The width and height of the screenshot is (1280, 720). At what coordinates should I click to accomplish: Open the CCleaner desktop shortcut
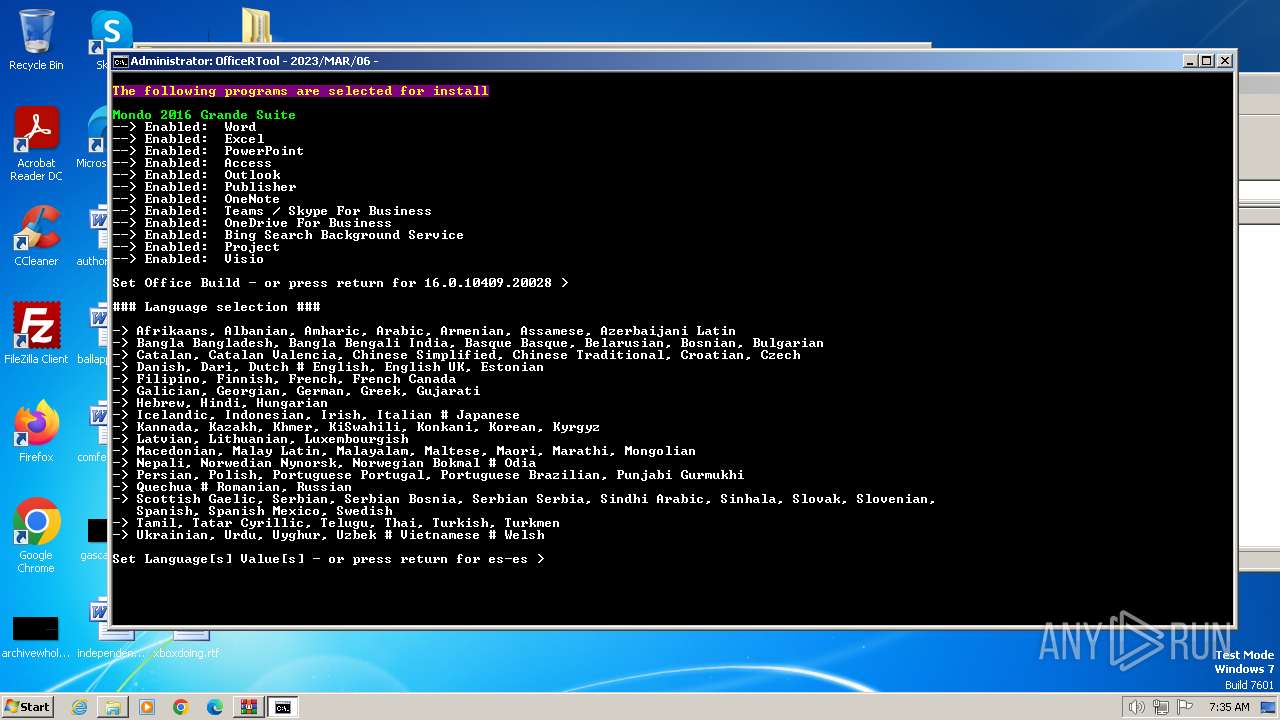tap(36, 236)
